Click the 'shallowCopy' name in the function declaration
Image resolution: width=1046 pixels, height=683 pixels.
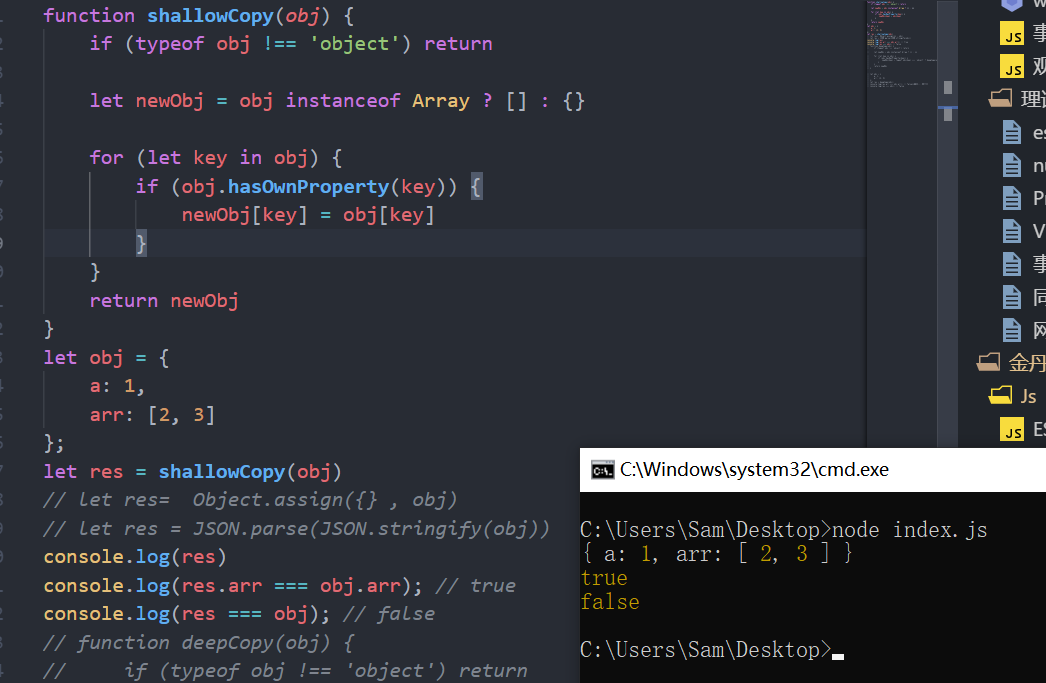pyautogui.click(x=210, y=16)
